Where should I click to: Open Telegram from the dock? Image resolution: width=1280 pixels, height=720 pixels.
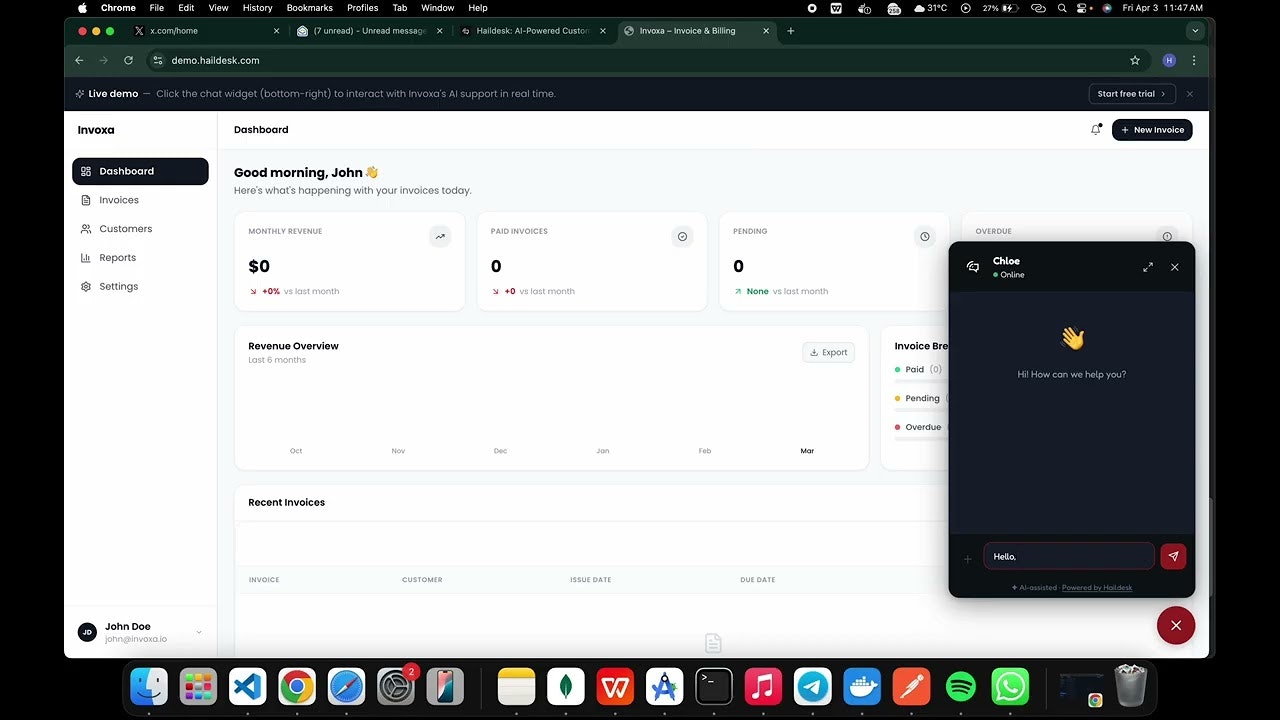[813, 687]
